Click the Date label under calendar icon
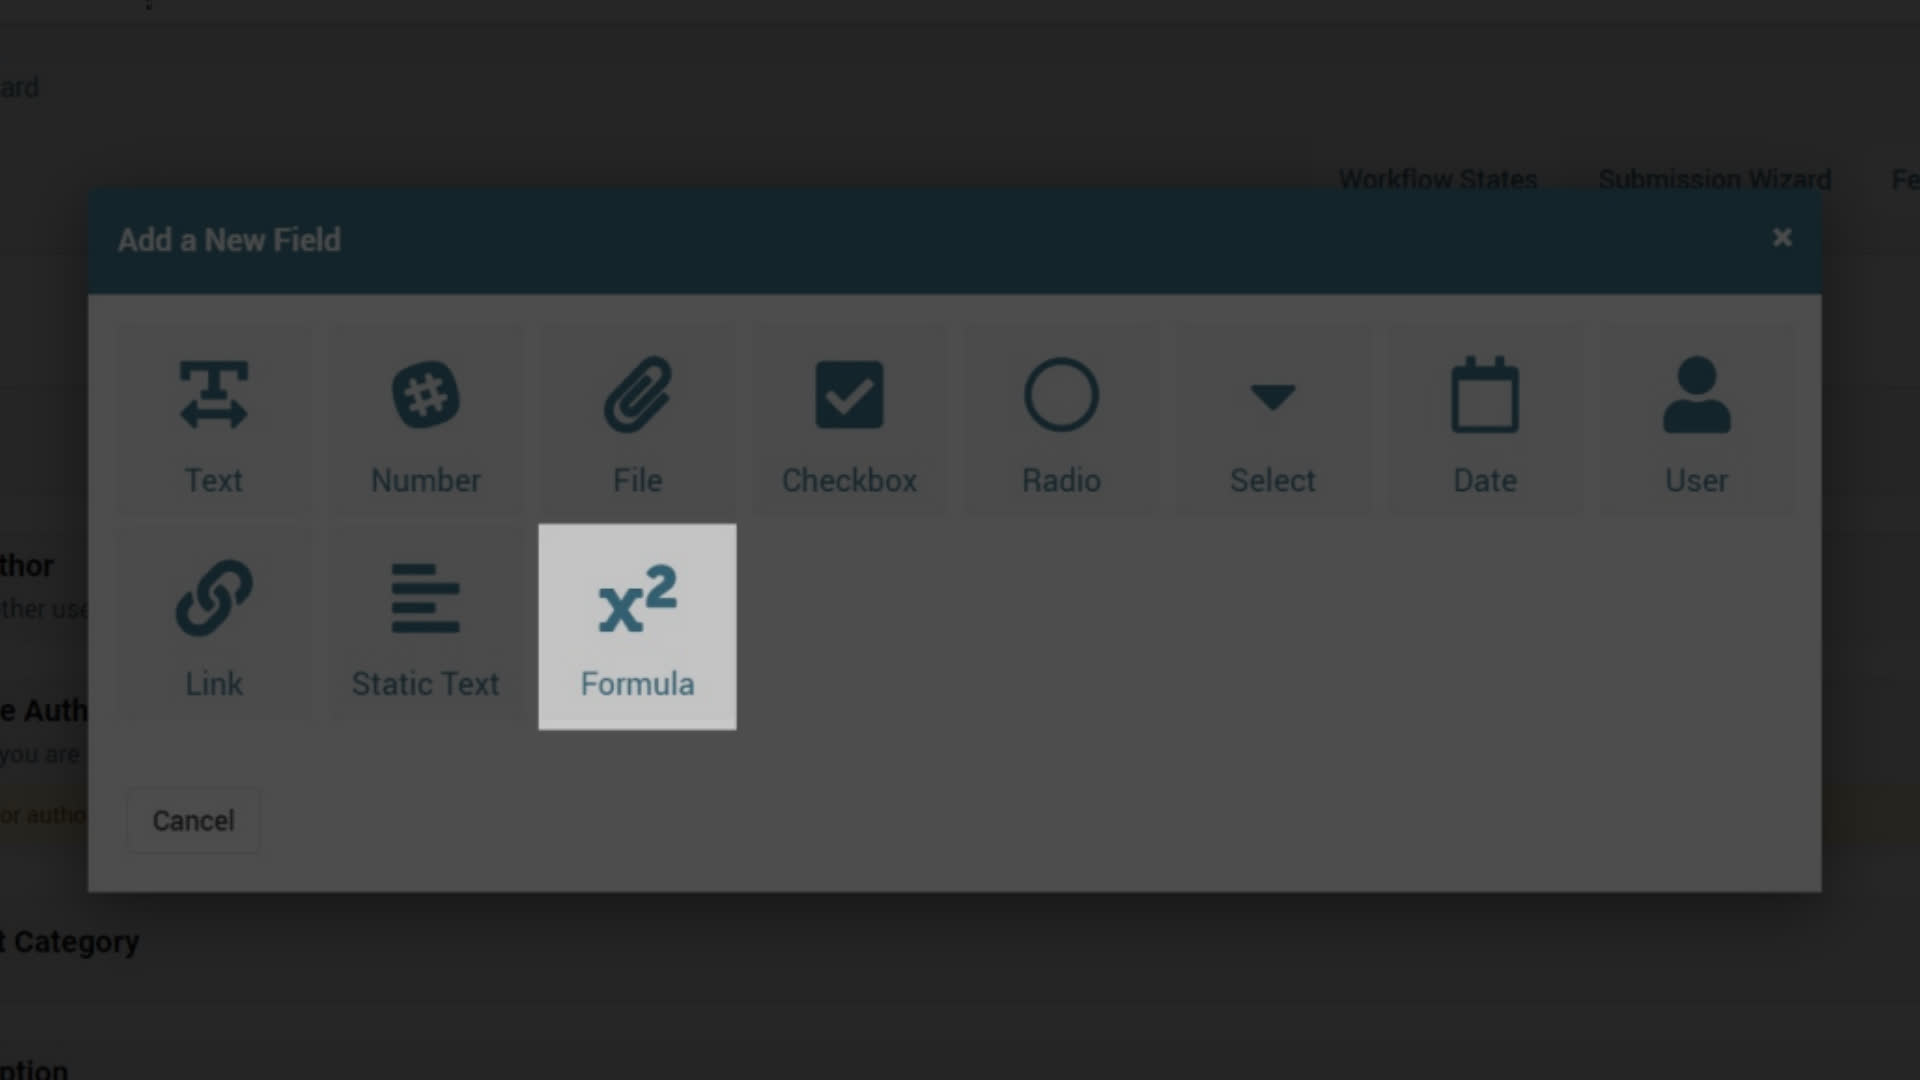The height and width of the screenshot is (1080, 1920). click(x=1485, y=481)
